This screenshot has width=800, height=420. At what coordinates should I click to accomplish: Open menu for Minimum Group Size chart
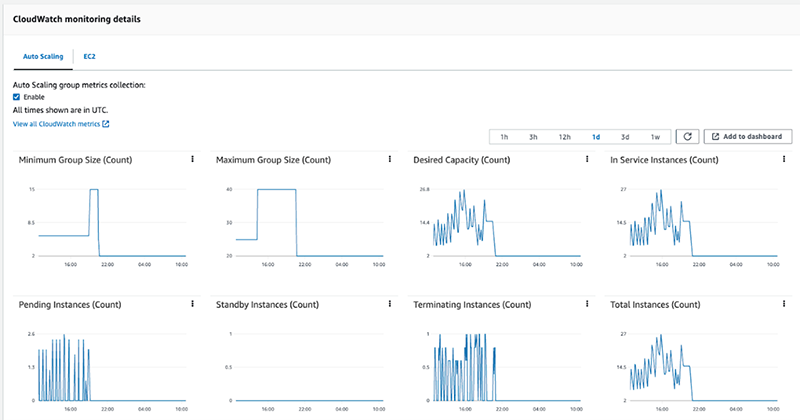(x=192, y=159)
